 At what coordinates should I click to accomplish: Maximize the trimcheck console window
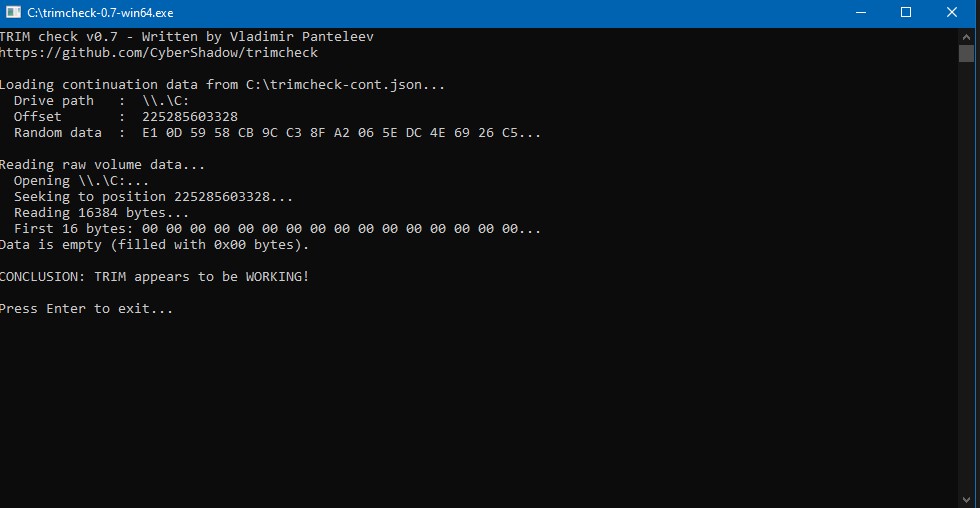click(906, 13)
